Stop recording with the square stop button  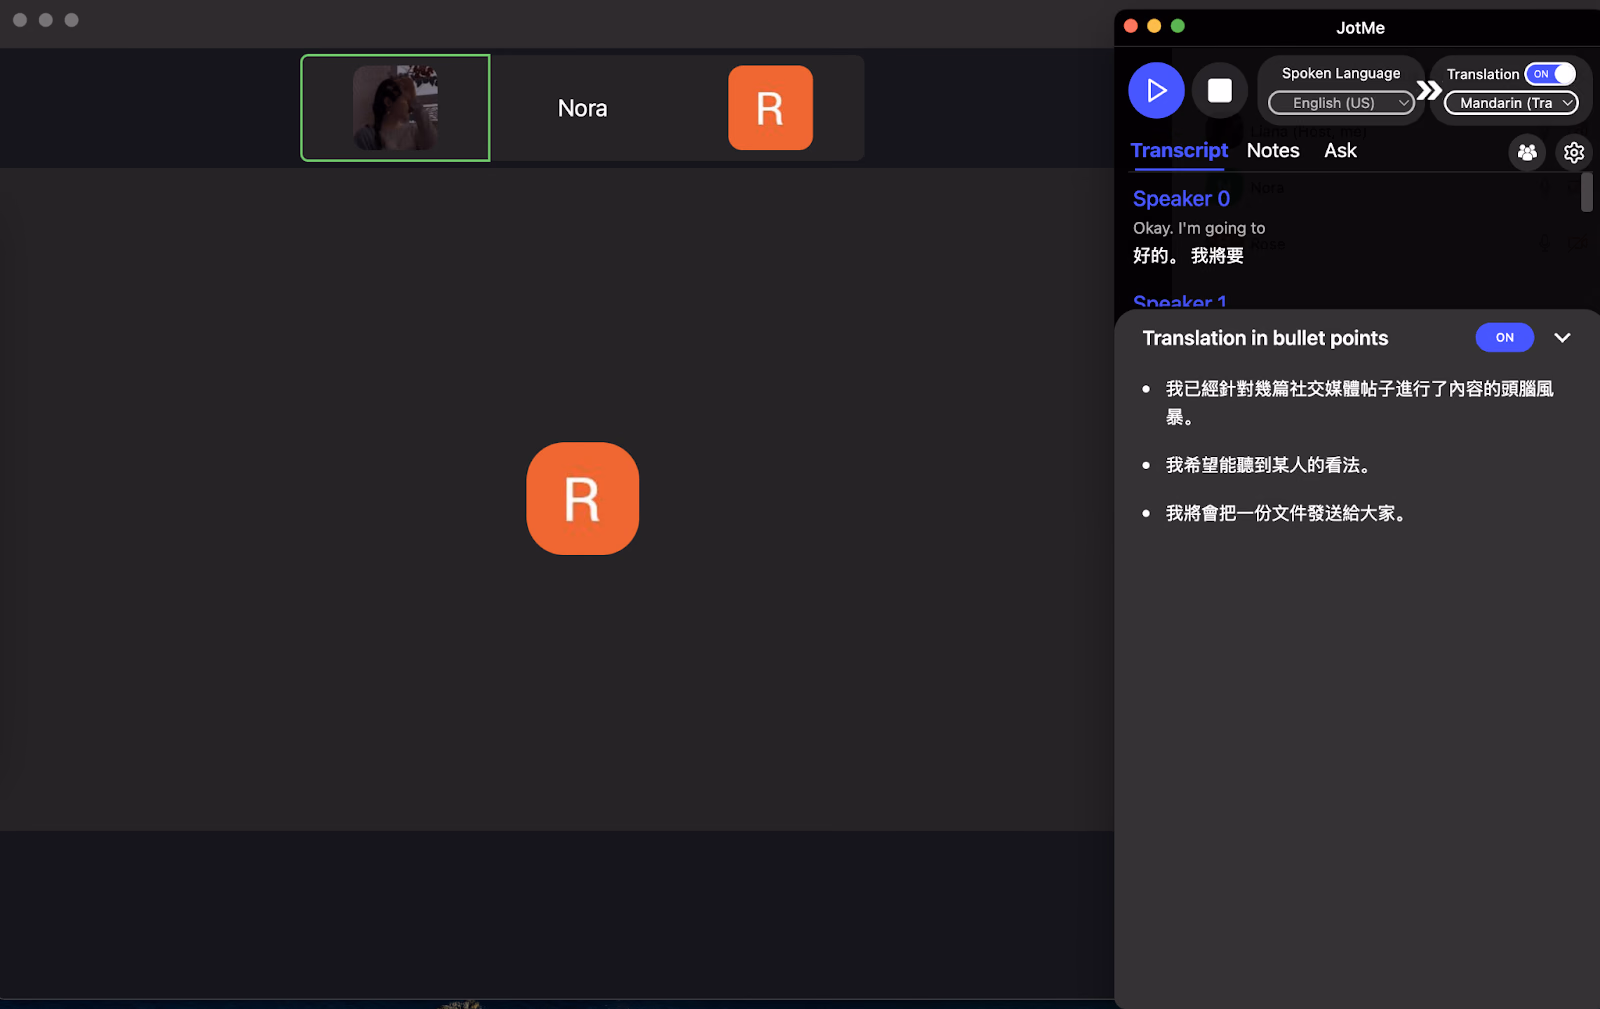tap(1220, 91)
